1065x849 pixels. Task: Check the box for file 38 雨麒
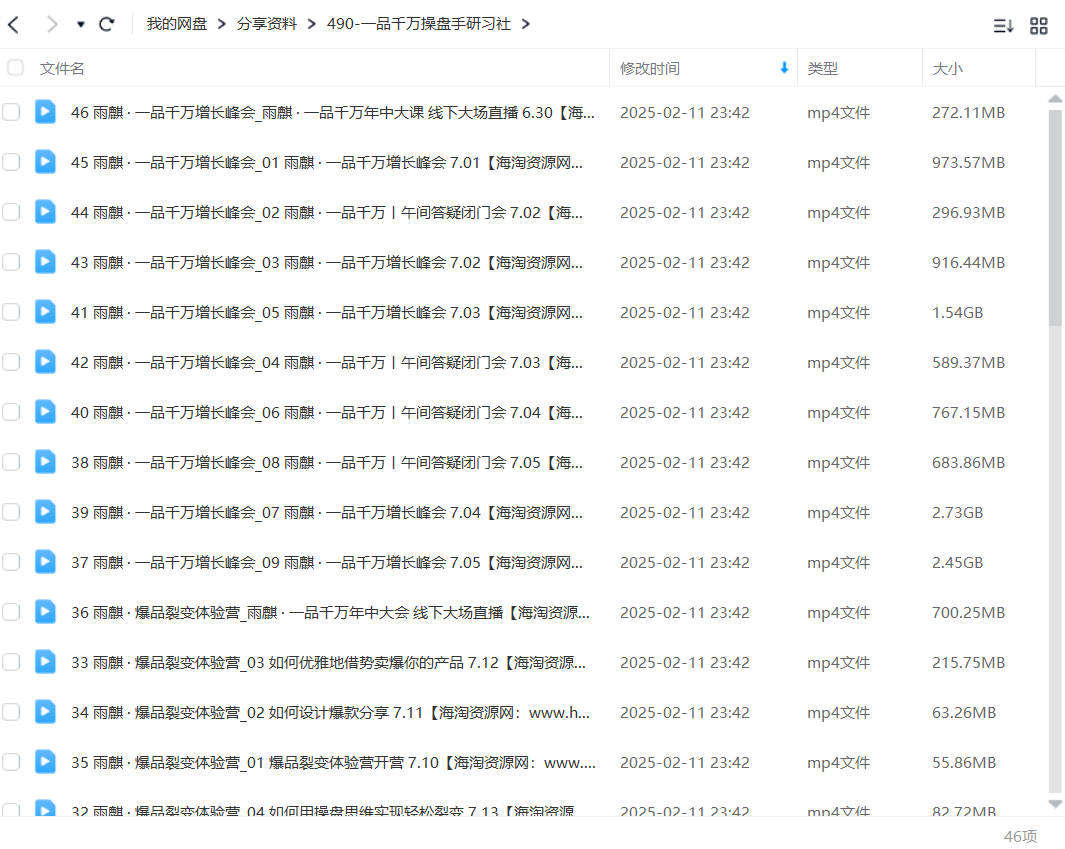[11, 463]
